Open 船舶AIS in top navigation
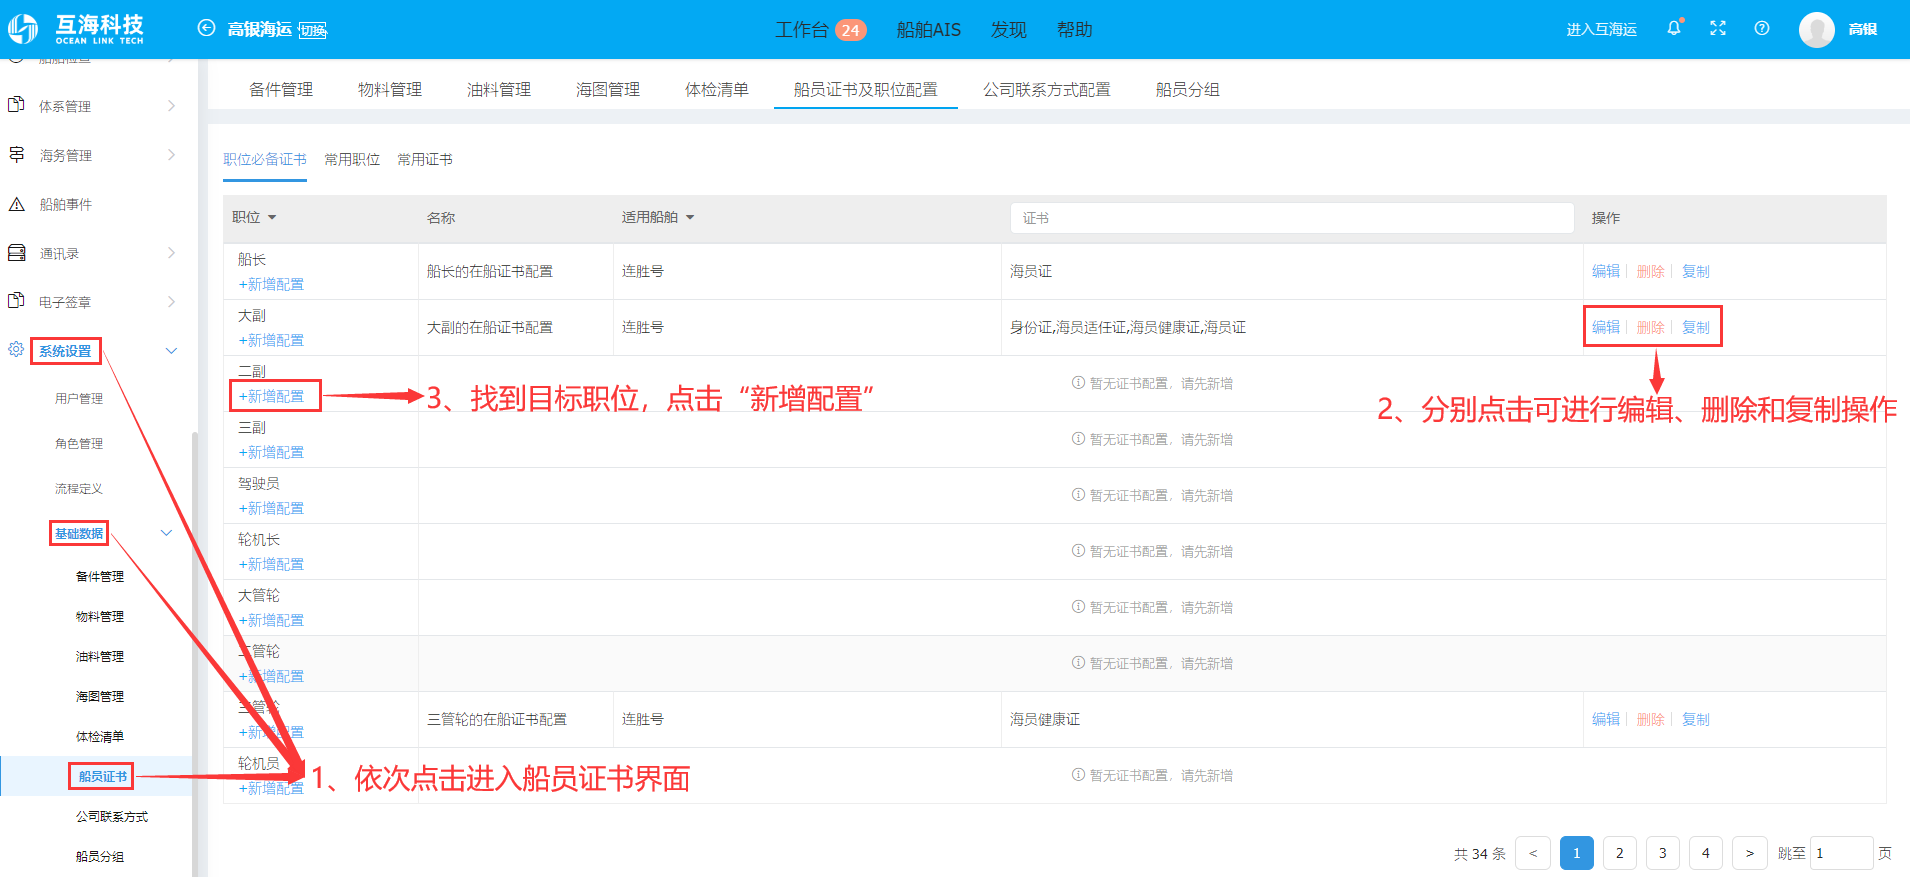The height and width of the screenshot is (877, 1910). [x=928, y=30]
